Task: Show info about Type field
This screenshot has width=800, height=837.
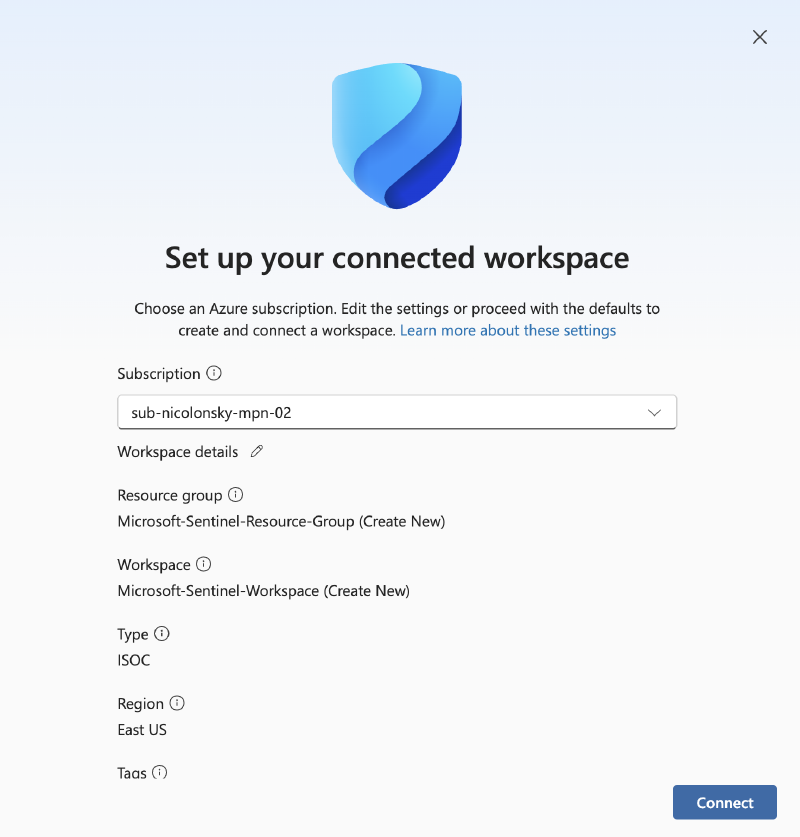Action: 162,634
